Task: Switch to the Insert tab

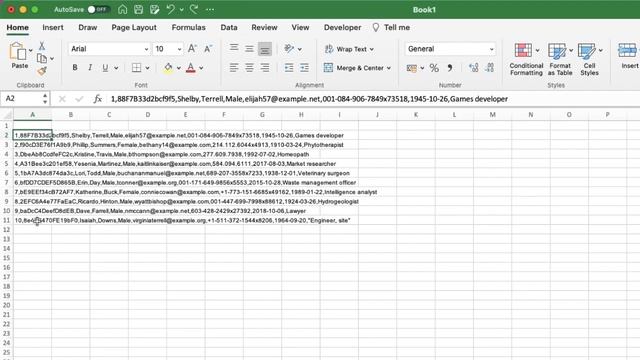Action: click(x=53, y=27)
